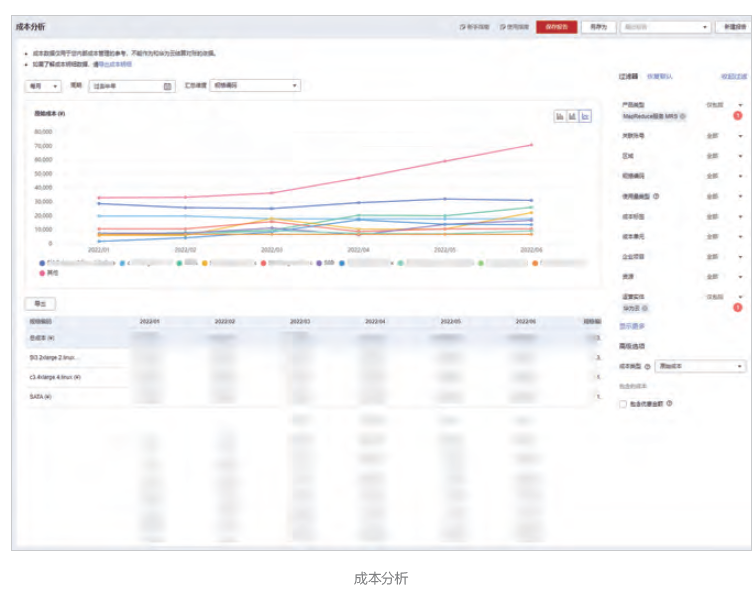Click the 使用指南 link
This screenshot has height=600, width=756.
514,27
